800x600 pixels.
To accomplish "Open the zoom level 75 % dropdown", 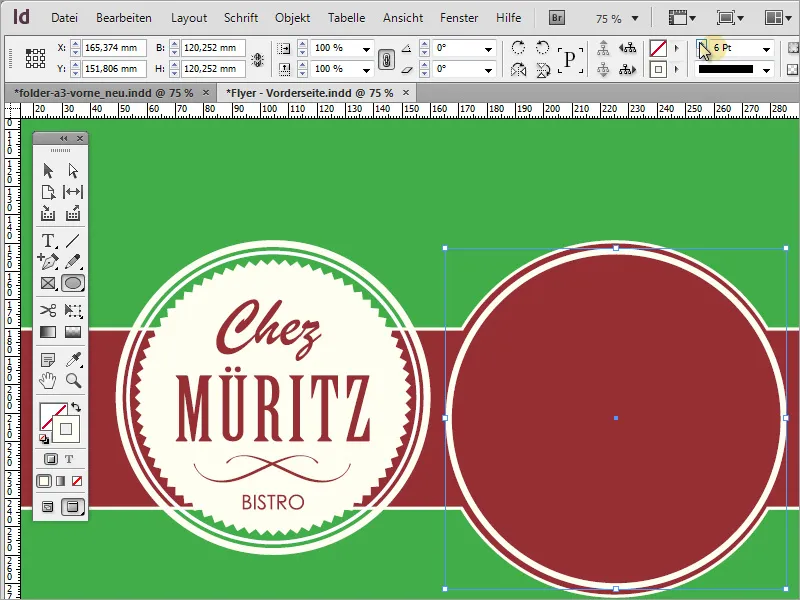I will [635, 18].
